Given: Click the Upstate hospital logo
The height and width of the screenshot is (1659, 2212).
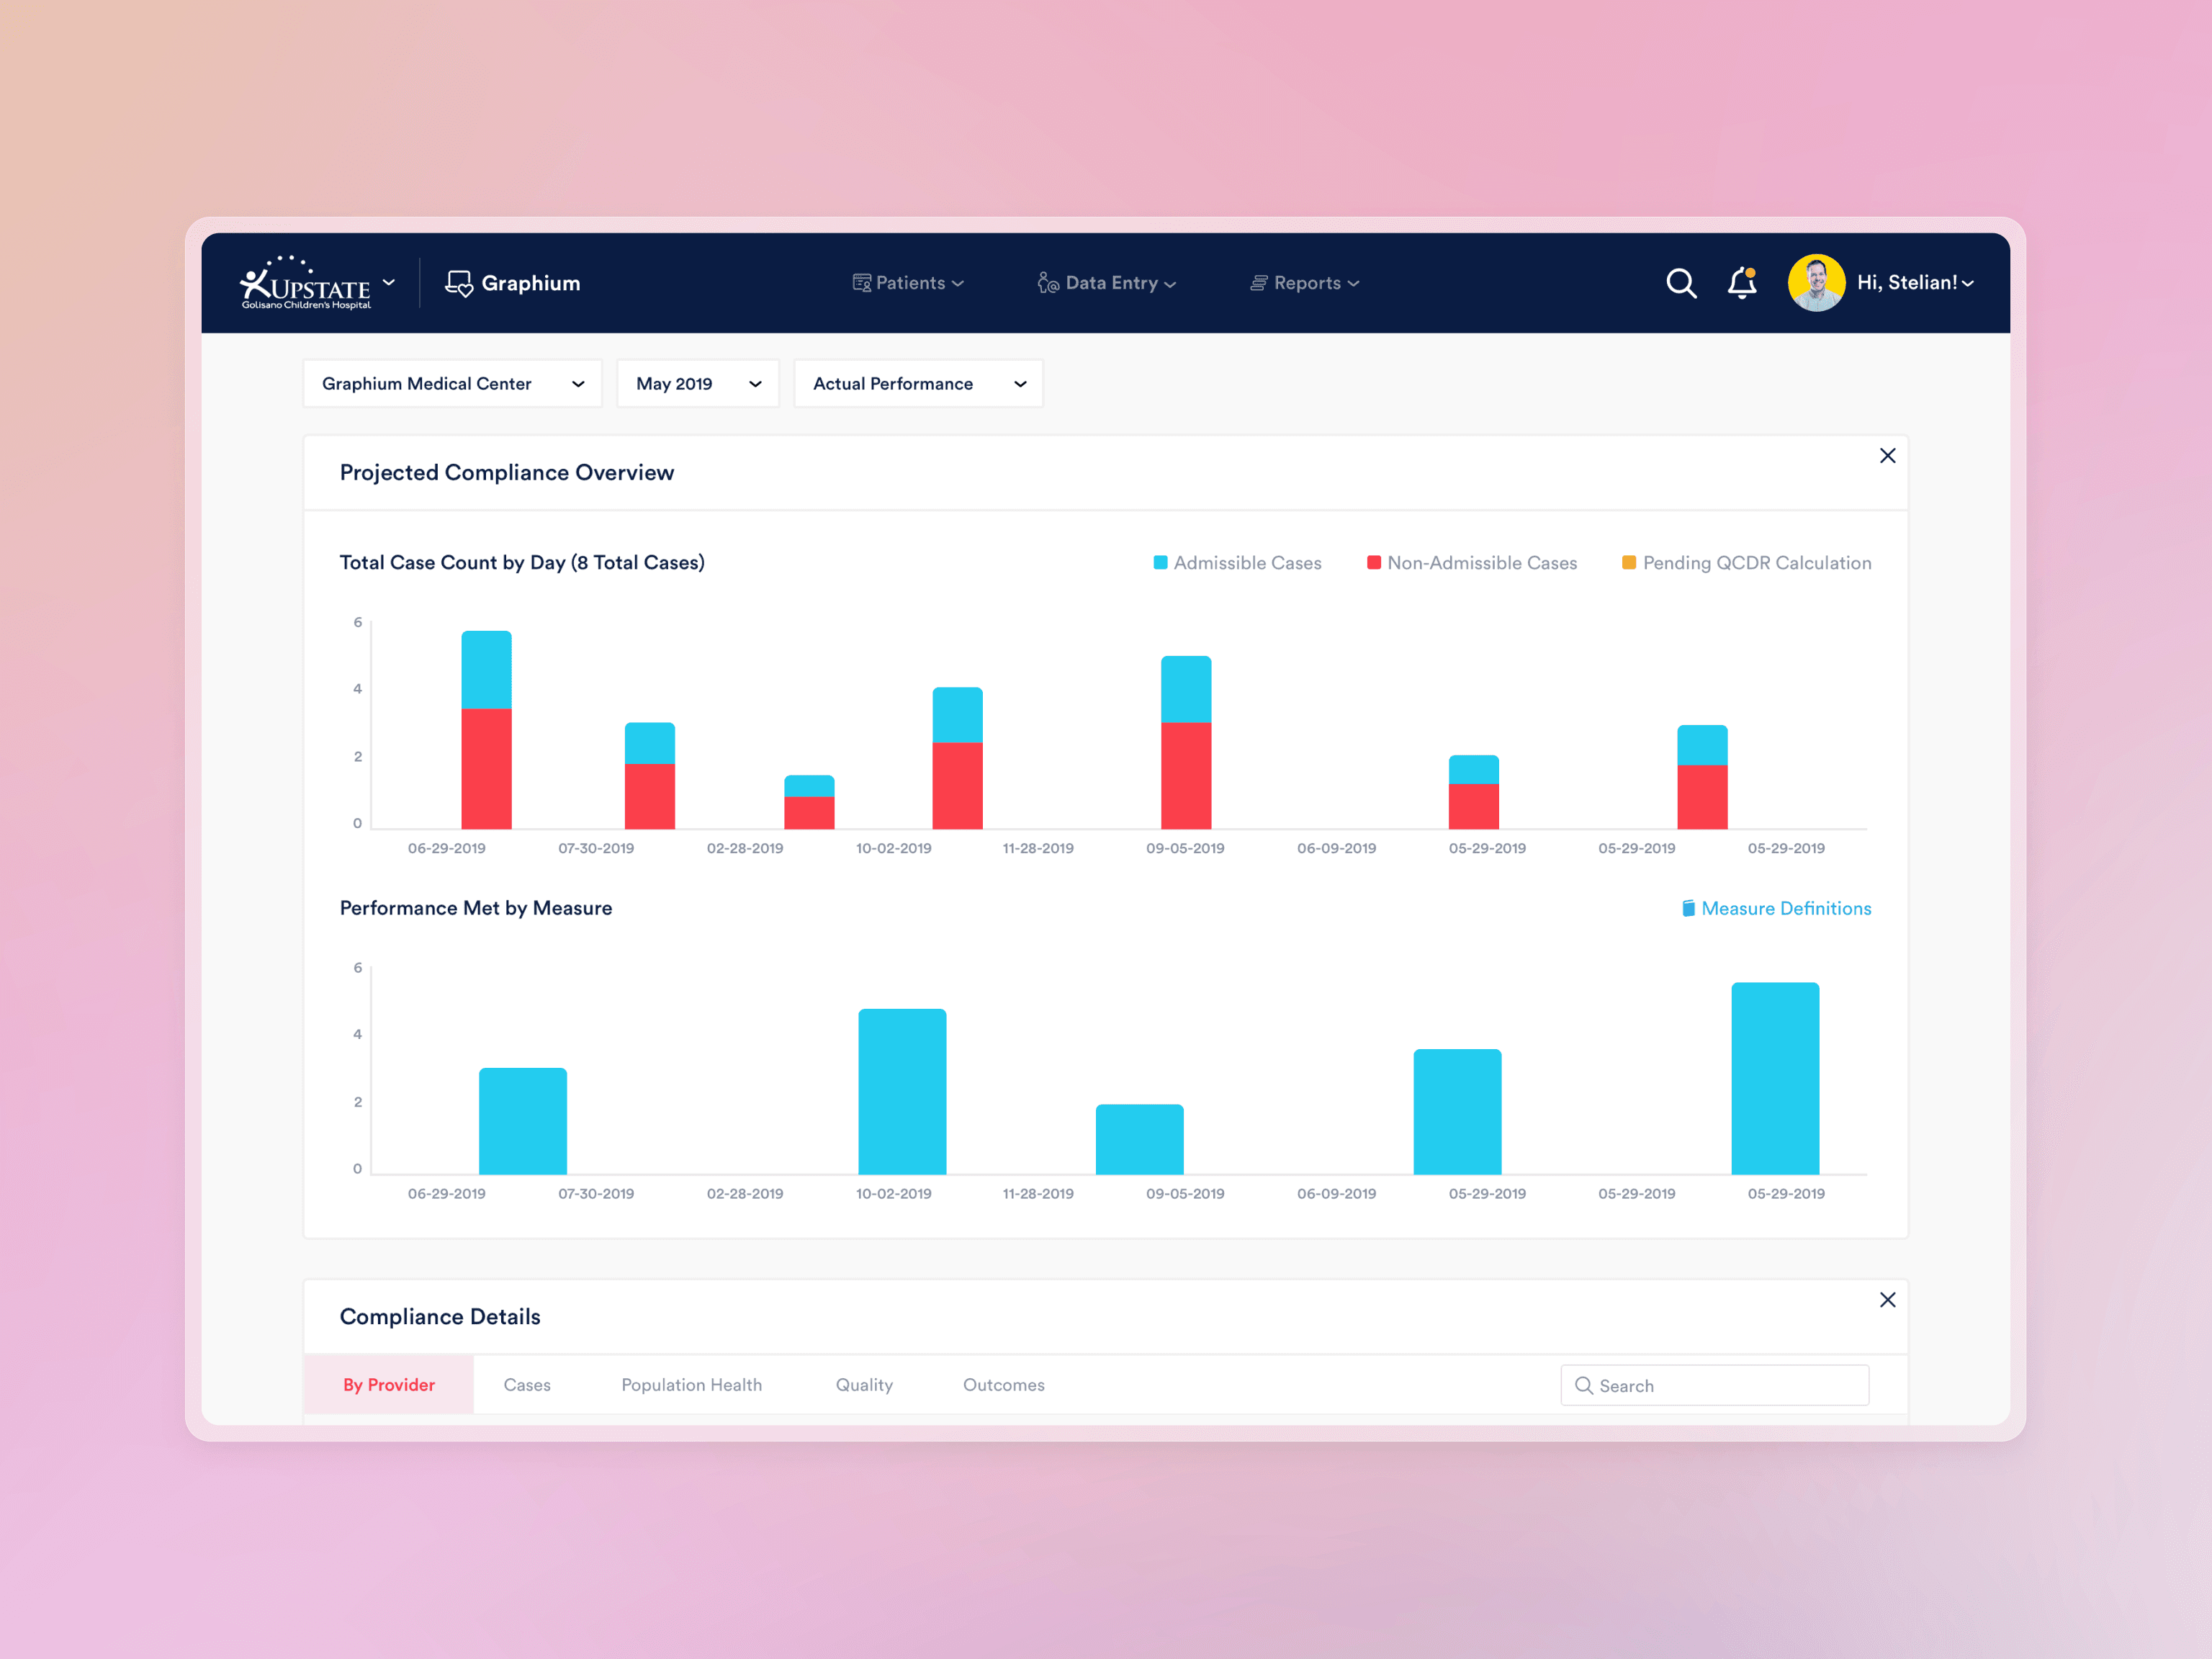Looking at the screenshot, I should click(x=306, y=283).
